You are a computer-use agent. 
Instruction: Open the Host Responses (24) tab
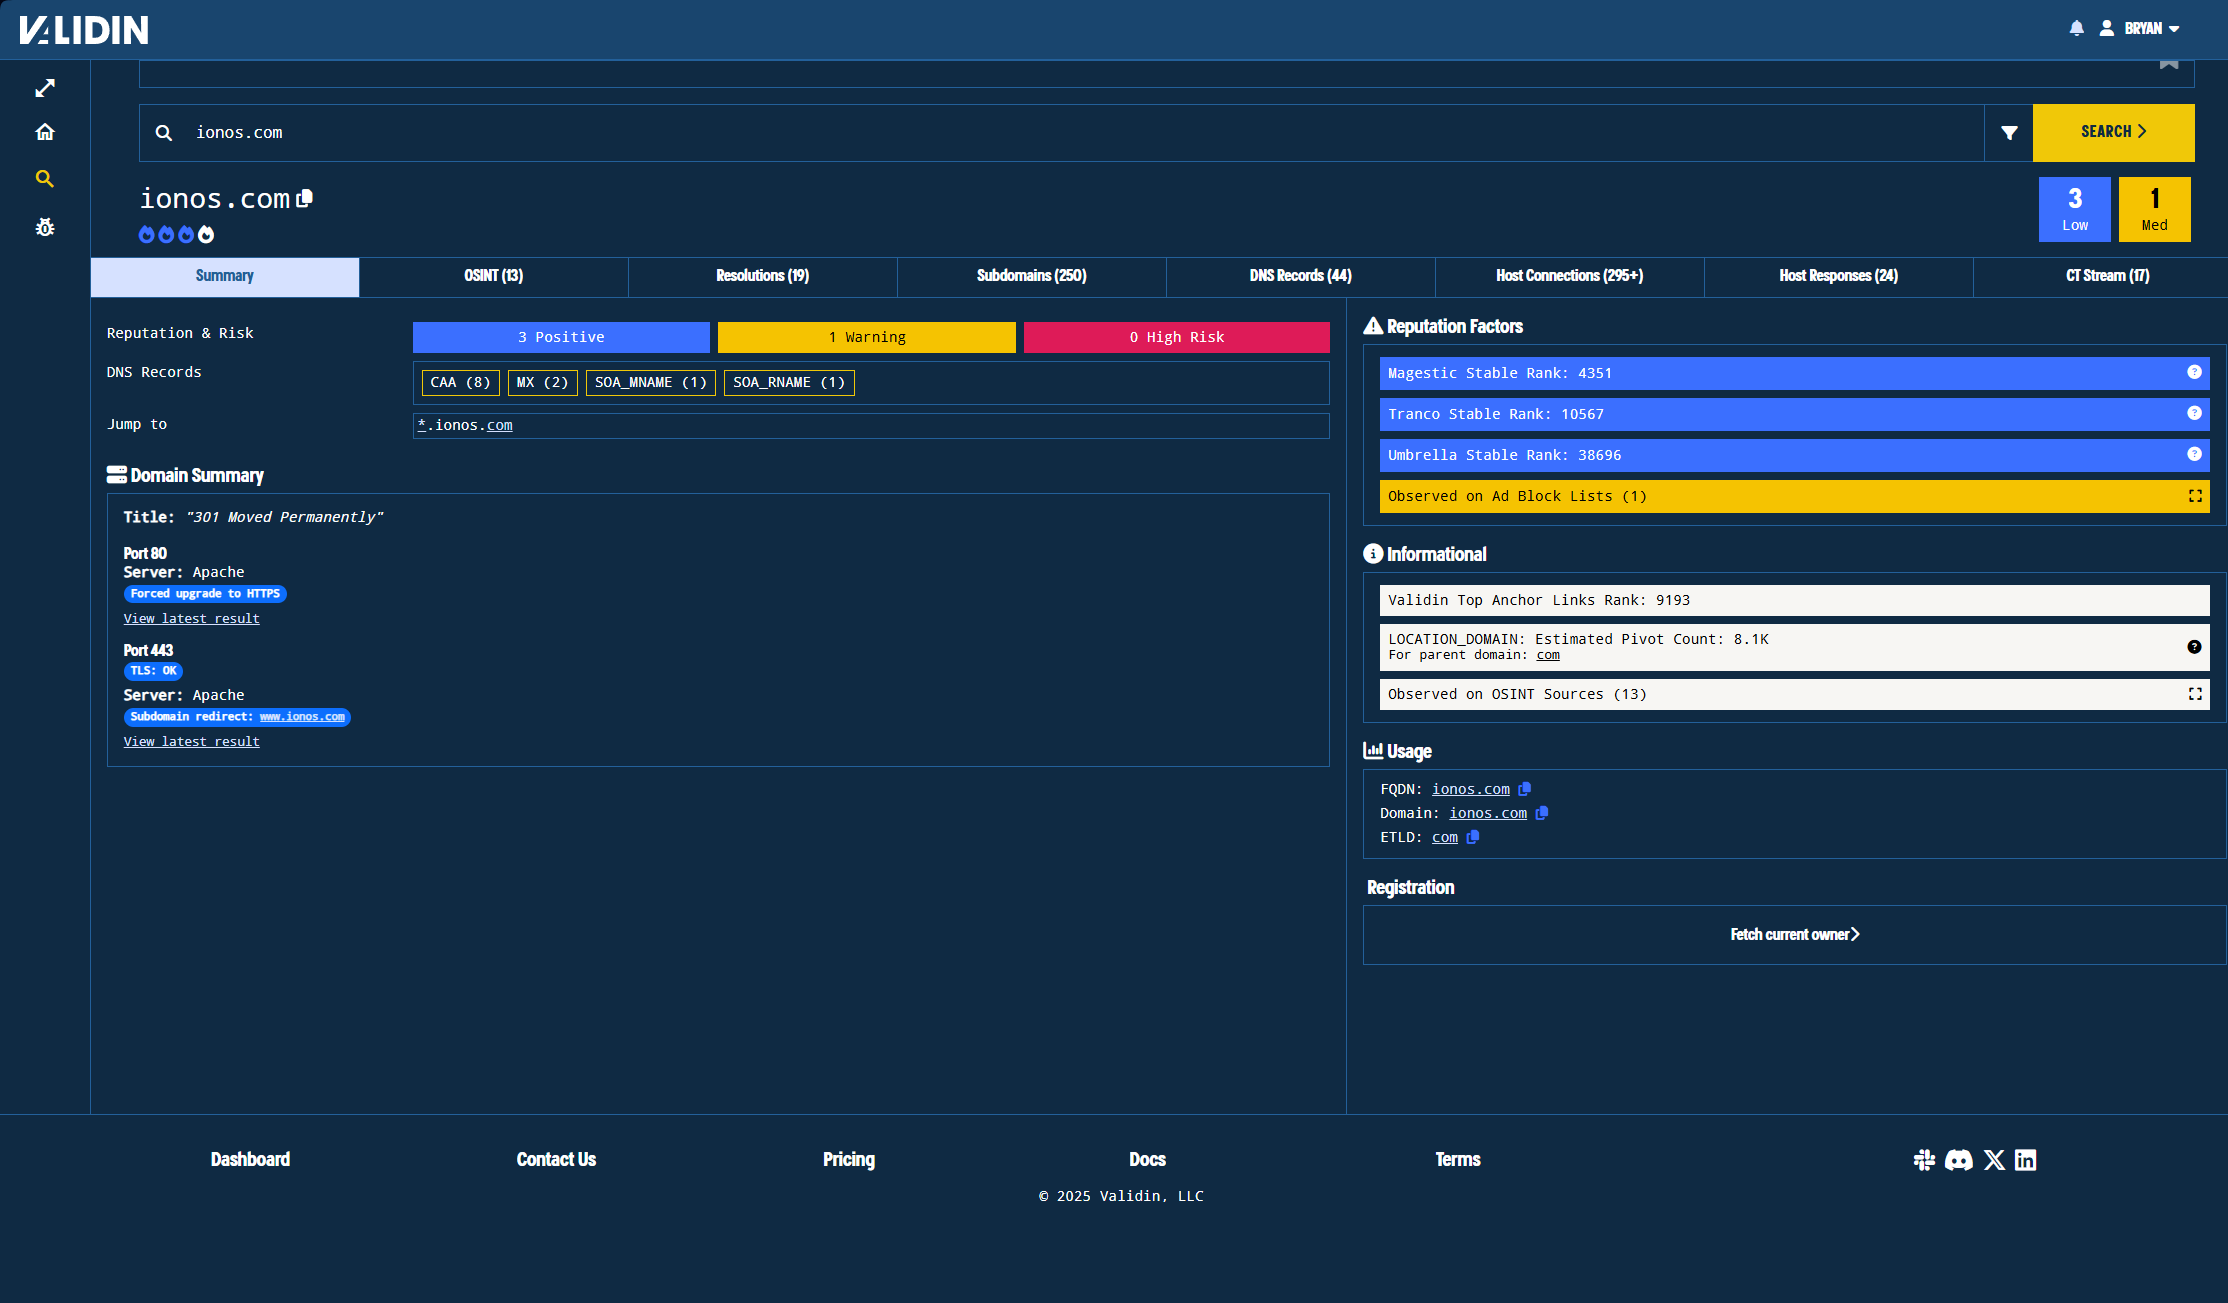(x=1839, y=276)
